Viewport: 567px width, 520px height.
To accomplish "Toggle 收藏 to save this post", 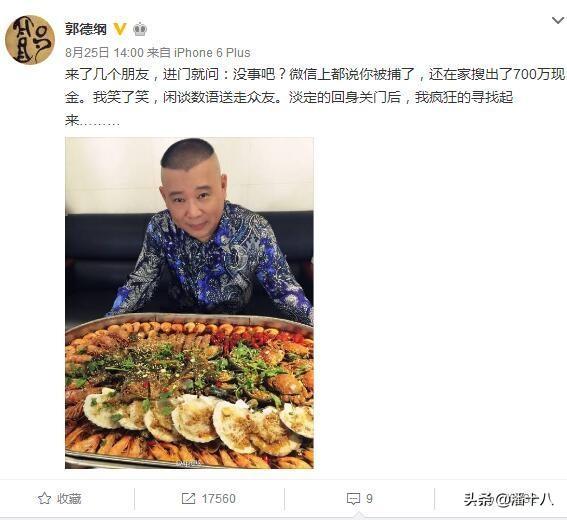I will click(60, 499).
